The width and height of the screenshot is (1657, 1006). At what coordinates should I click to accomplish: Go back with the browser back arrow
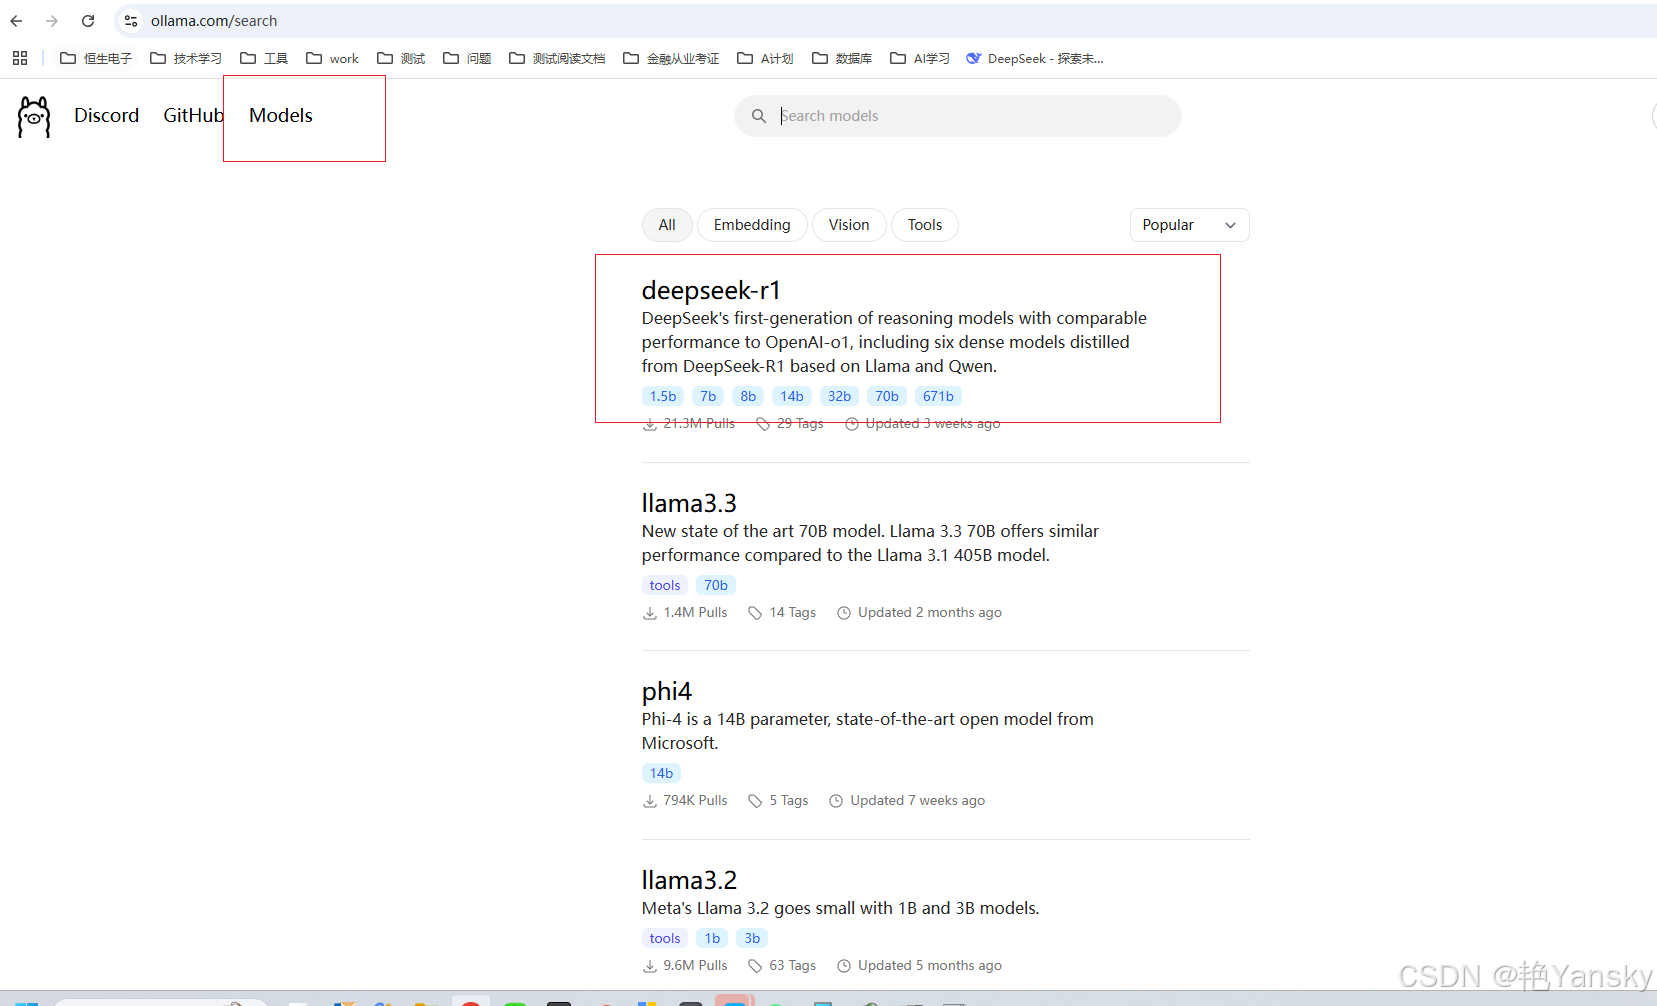(x=16, y=21)
